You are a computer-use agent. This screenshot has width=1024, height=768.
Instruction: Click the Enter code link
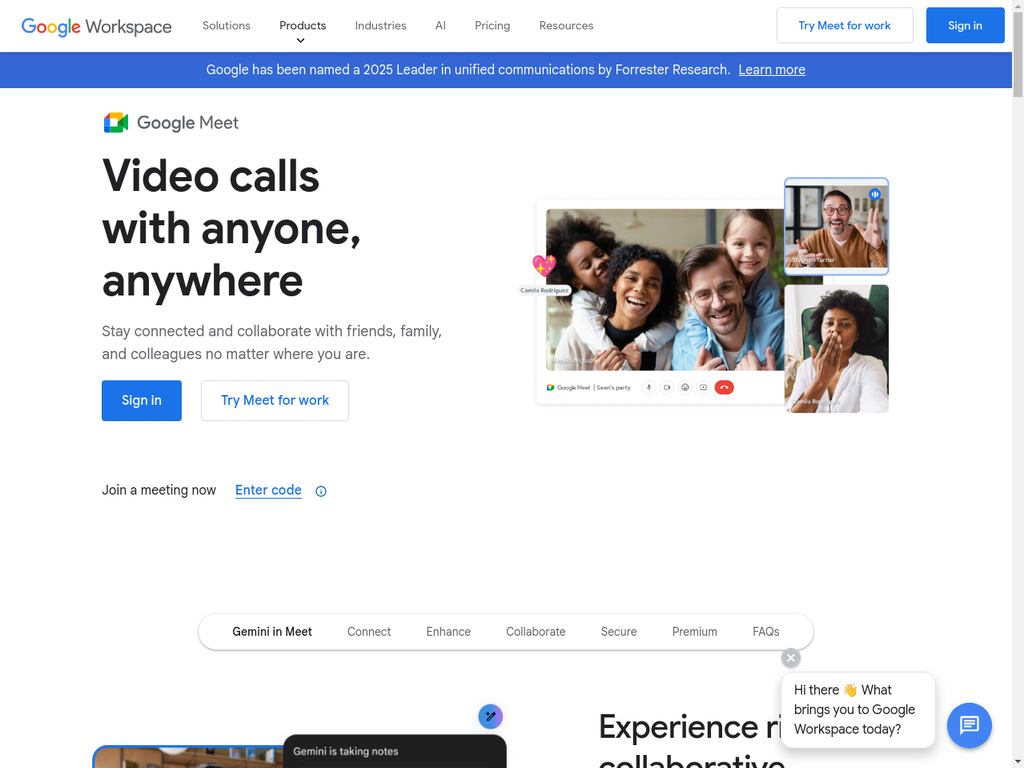point(268,490)
